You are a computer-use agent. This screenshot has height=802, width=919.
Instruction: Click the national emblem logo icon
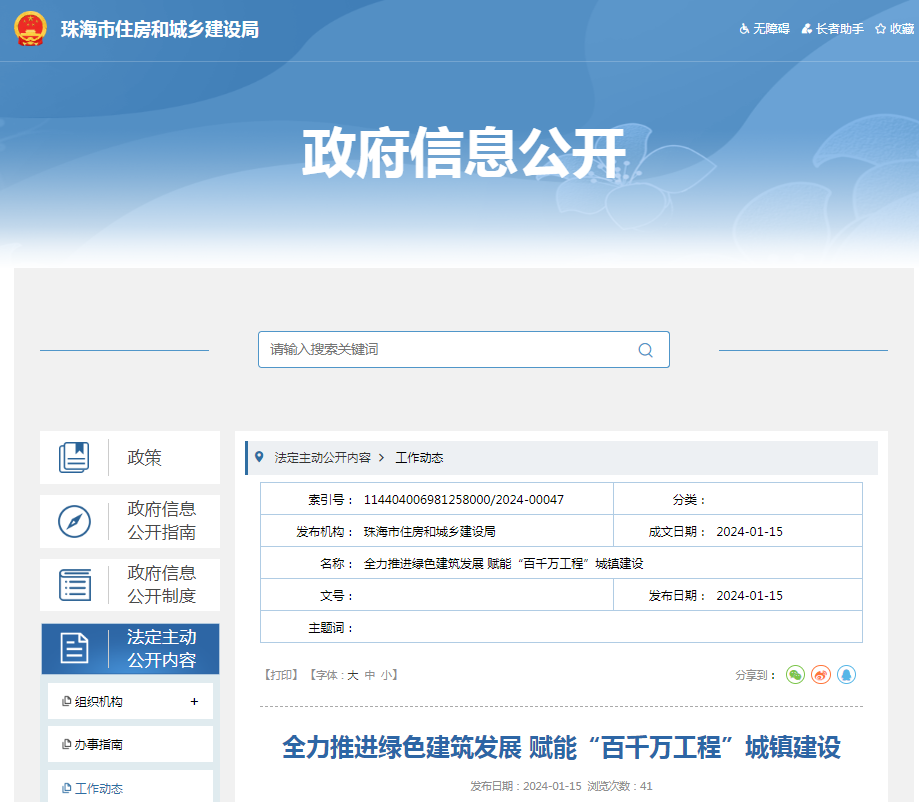(x=30, y=29)
